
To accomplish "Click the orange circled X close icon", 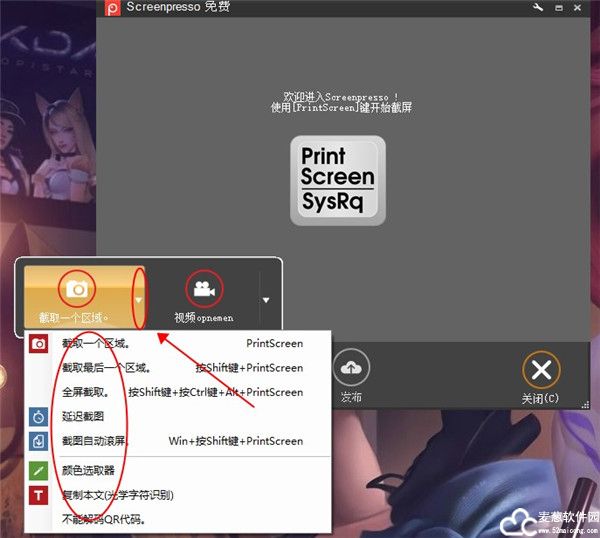I will [x=541, y=370].
